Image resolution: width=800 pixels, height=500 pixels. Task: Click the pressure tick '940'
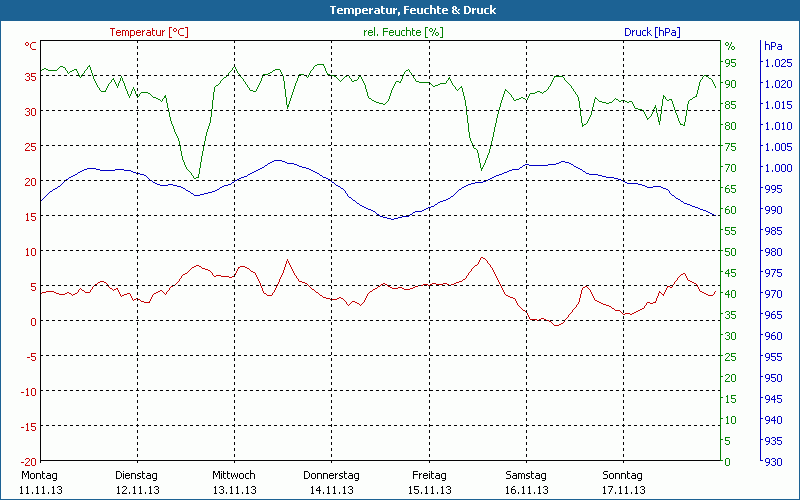pos(773,419)
